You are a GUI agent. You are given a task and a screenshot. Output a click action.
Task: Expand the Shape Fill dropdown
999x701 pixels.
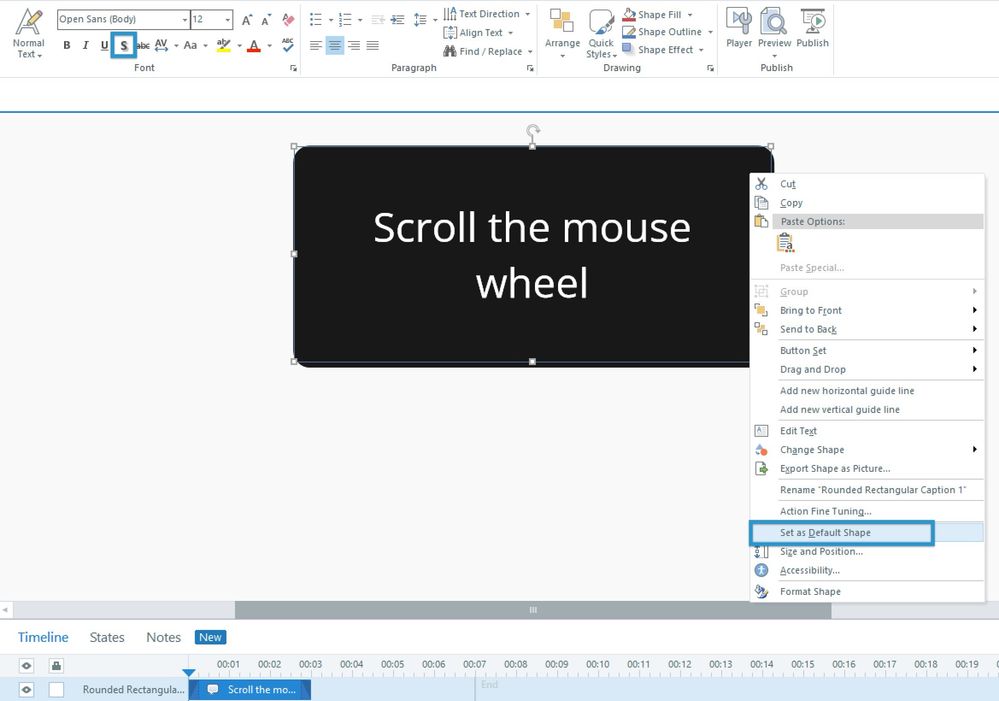click(689, 15)
